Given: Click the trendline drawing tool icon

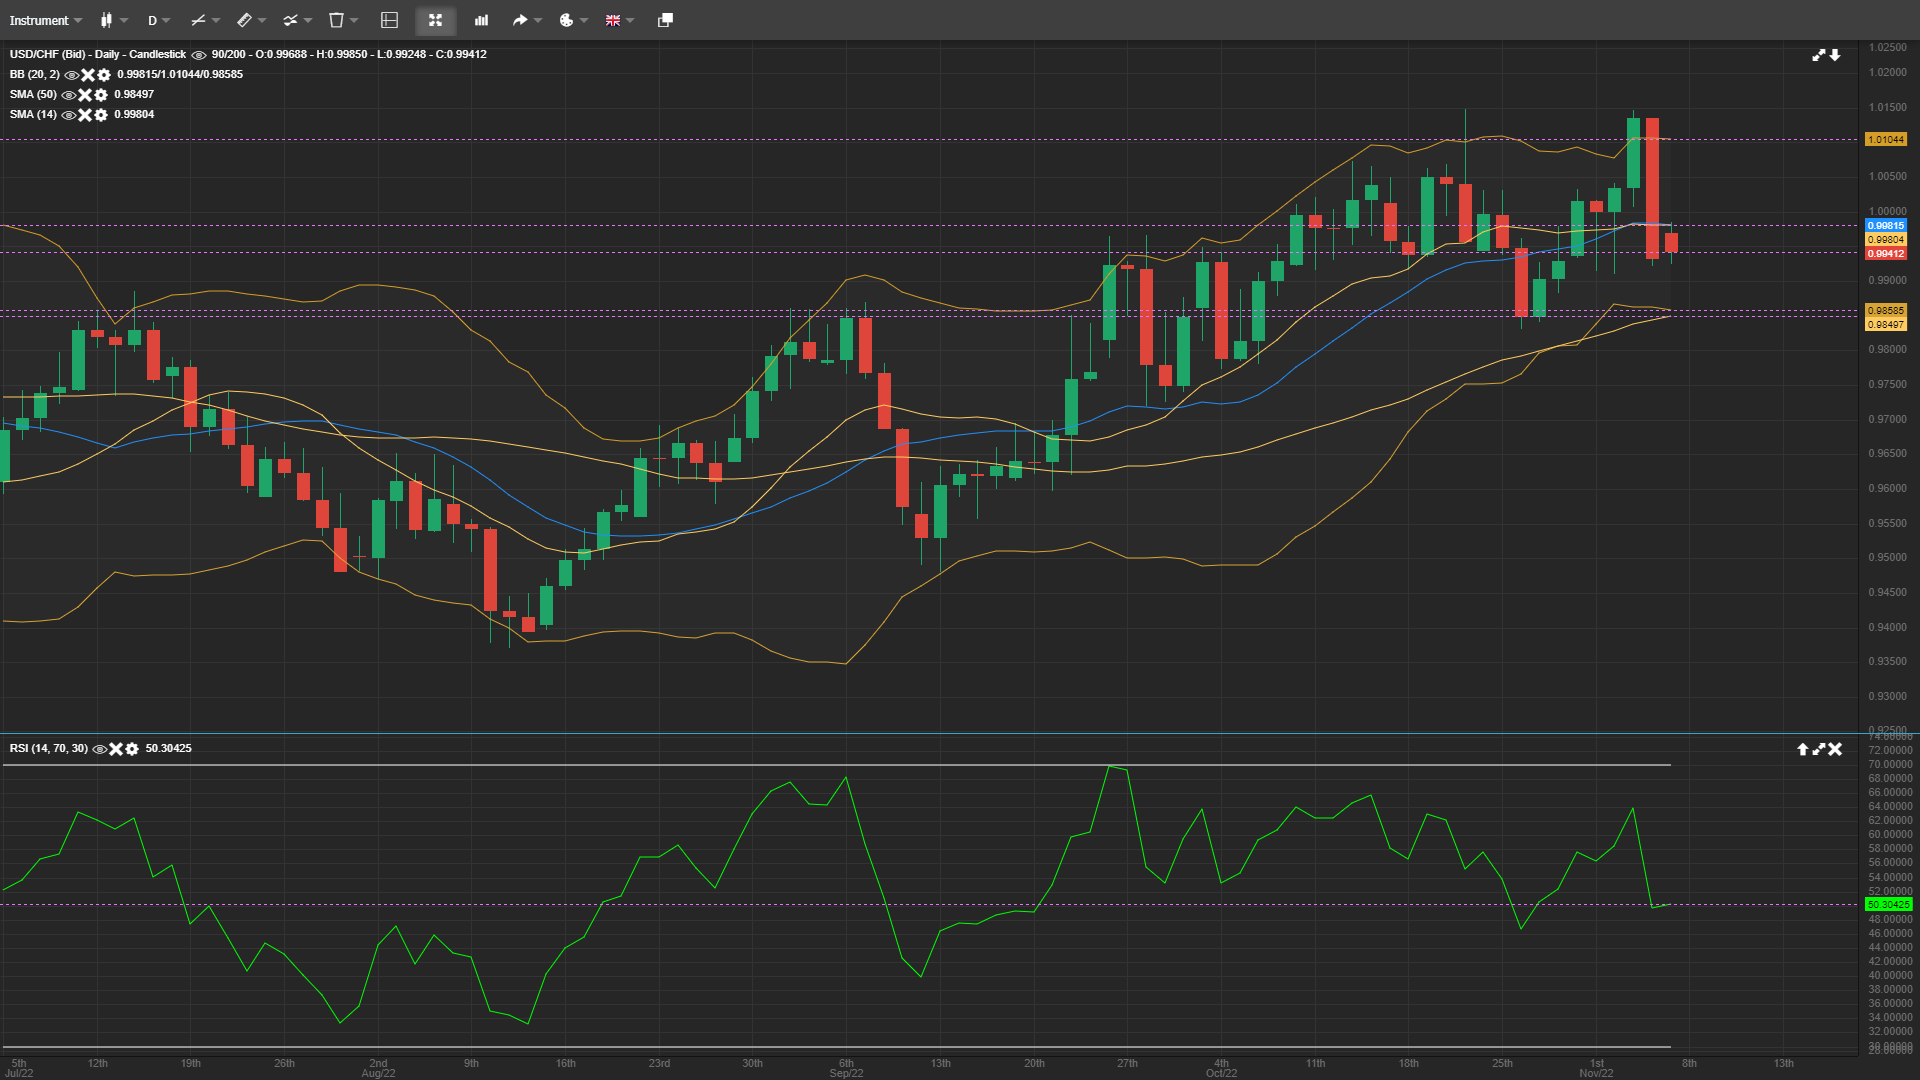Looking at the screenshot, I should [x=197, y=20].
